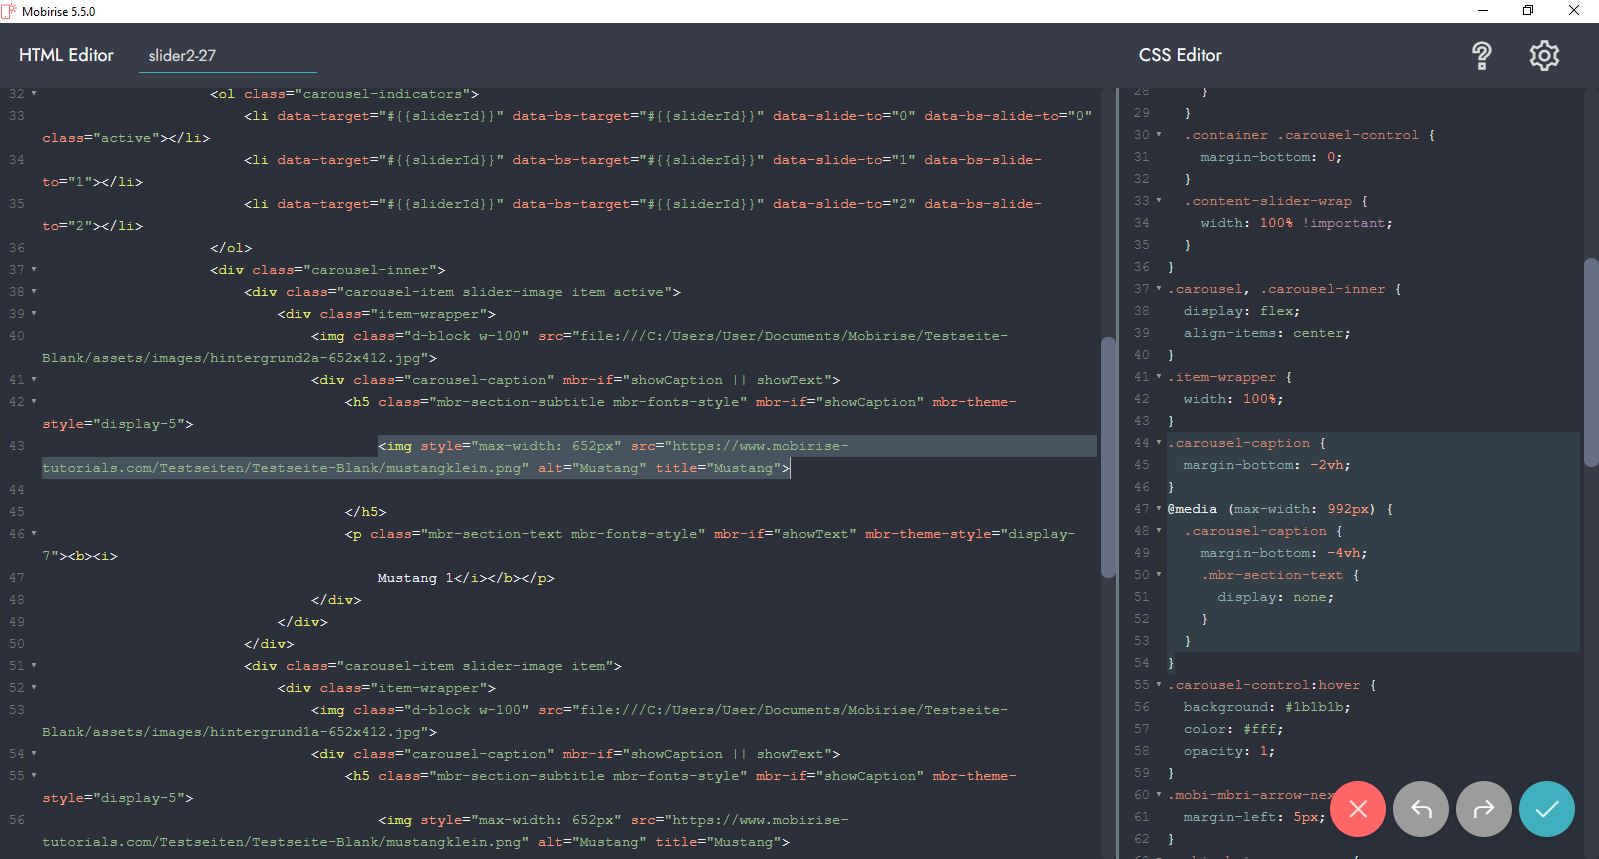Open help via the question mark icon
This screenshot has height=859, width=1599.
[1482, 55]
